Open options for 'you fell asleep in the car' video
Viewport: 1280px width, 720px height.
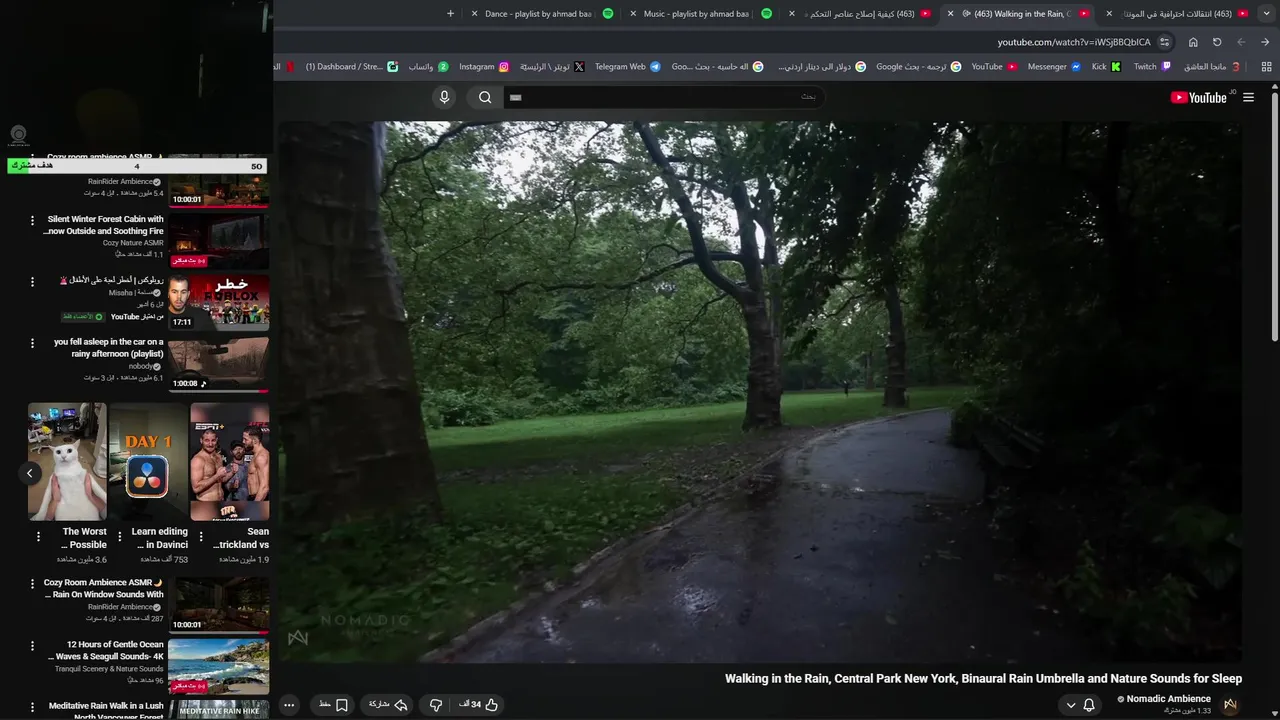(32, 343)
